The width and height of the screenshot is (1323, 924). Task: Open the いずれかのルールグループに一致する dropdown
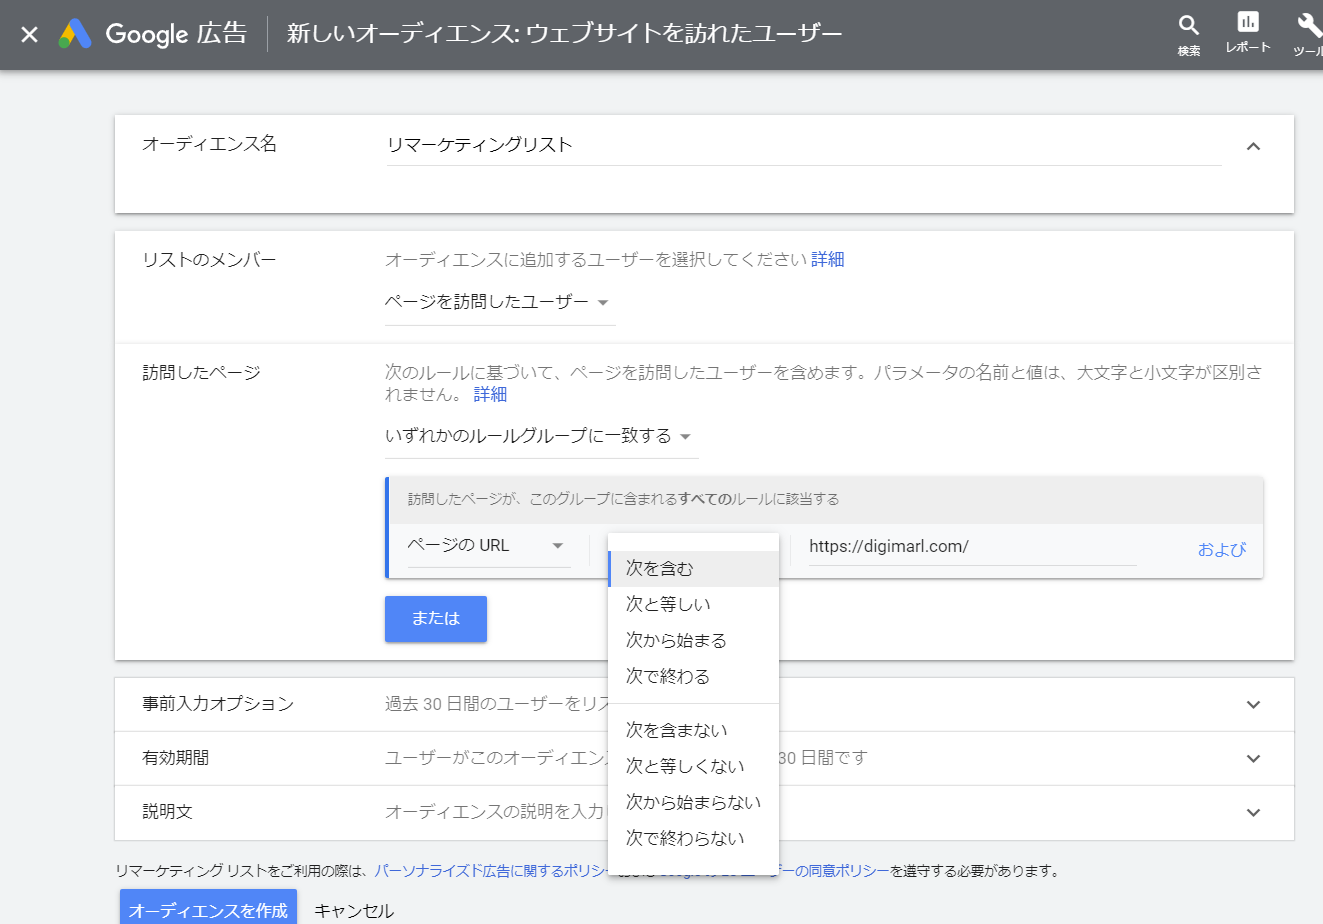click(540, 437)
